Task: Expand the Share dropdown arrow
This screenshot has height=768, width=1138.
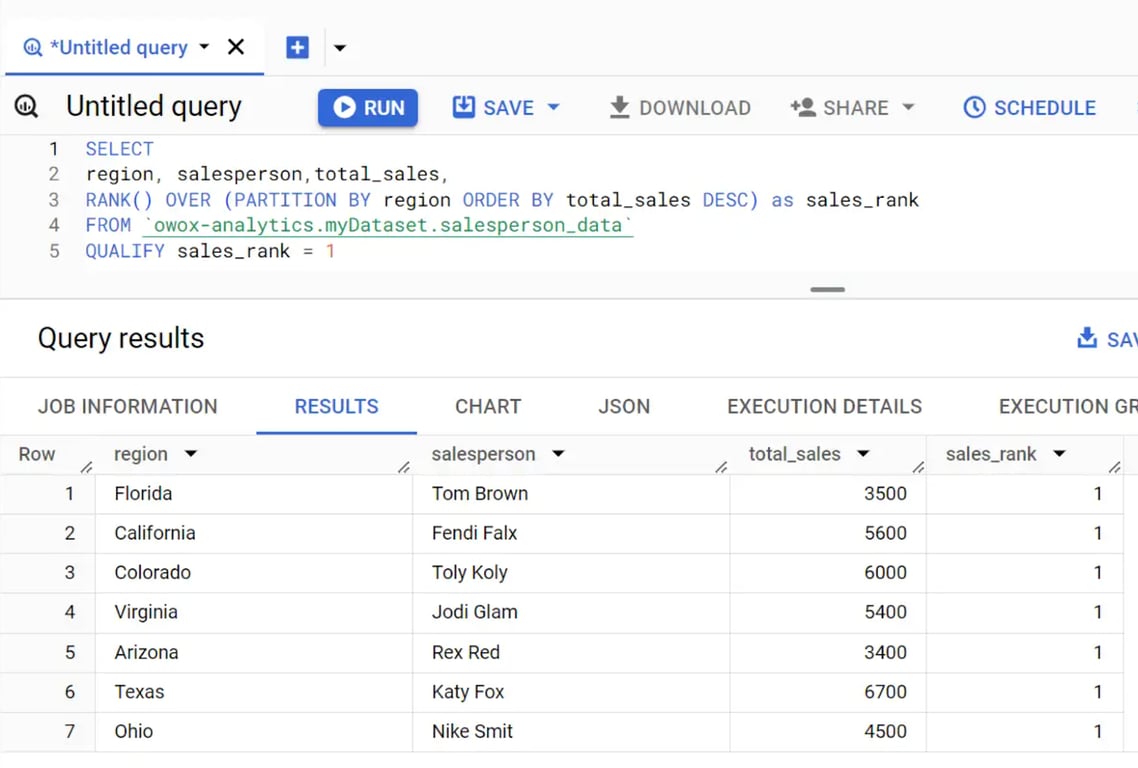Action: (x=908, y=107)
